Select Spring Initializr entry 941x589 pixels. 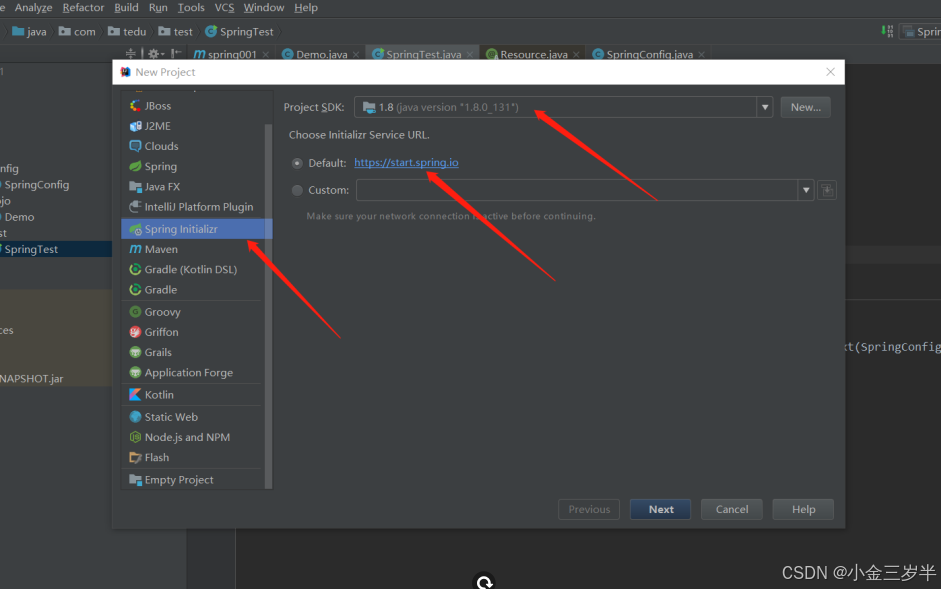point(197,229)
